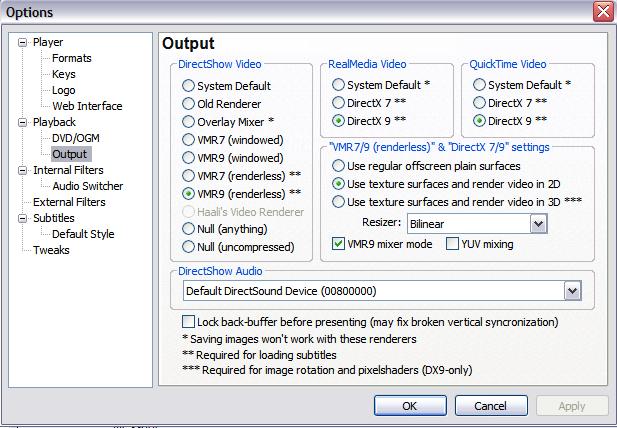Collapse the Playback tree node
The height and width of the screenshot is (428, 617).
click(22, 122)
